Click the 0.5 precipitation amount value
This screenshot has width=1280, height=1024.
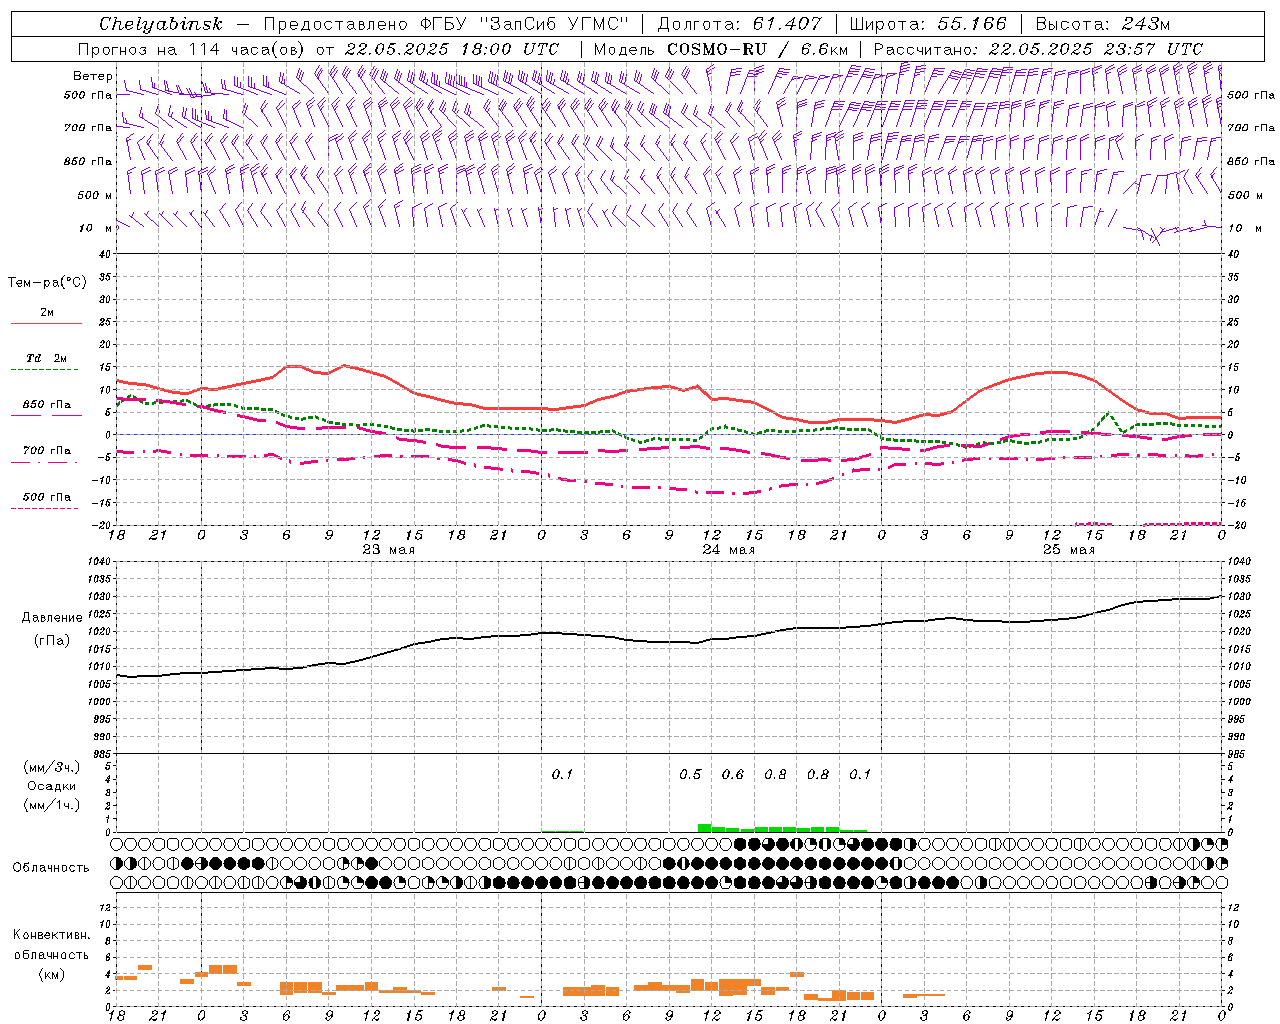point(690,775)
